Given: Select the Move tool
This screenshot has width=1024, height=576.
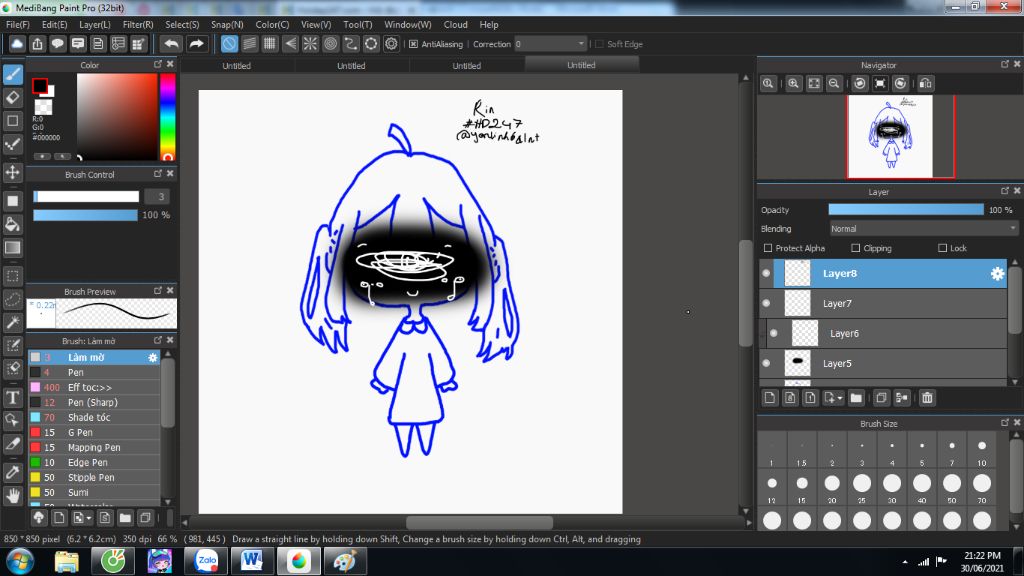Looking at the screenshot, I should pyautogui.click(x=12, y=172).
